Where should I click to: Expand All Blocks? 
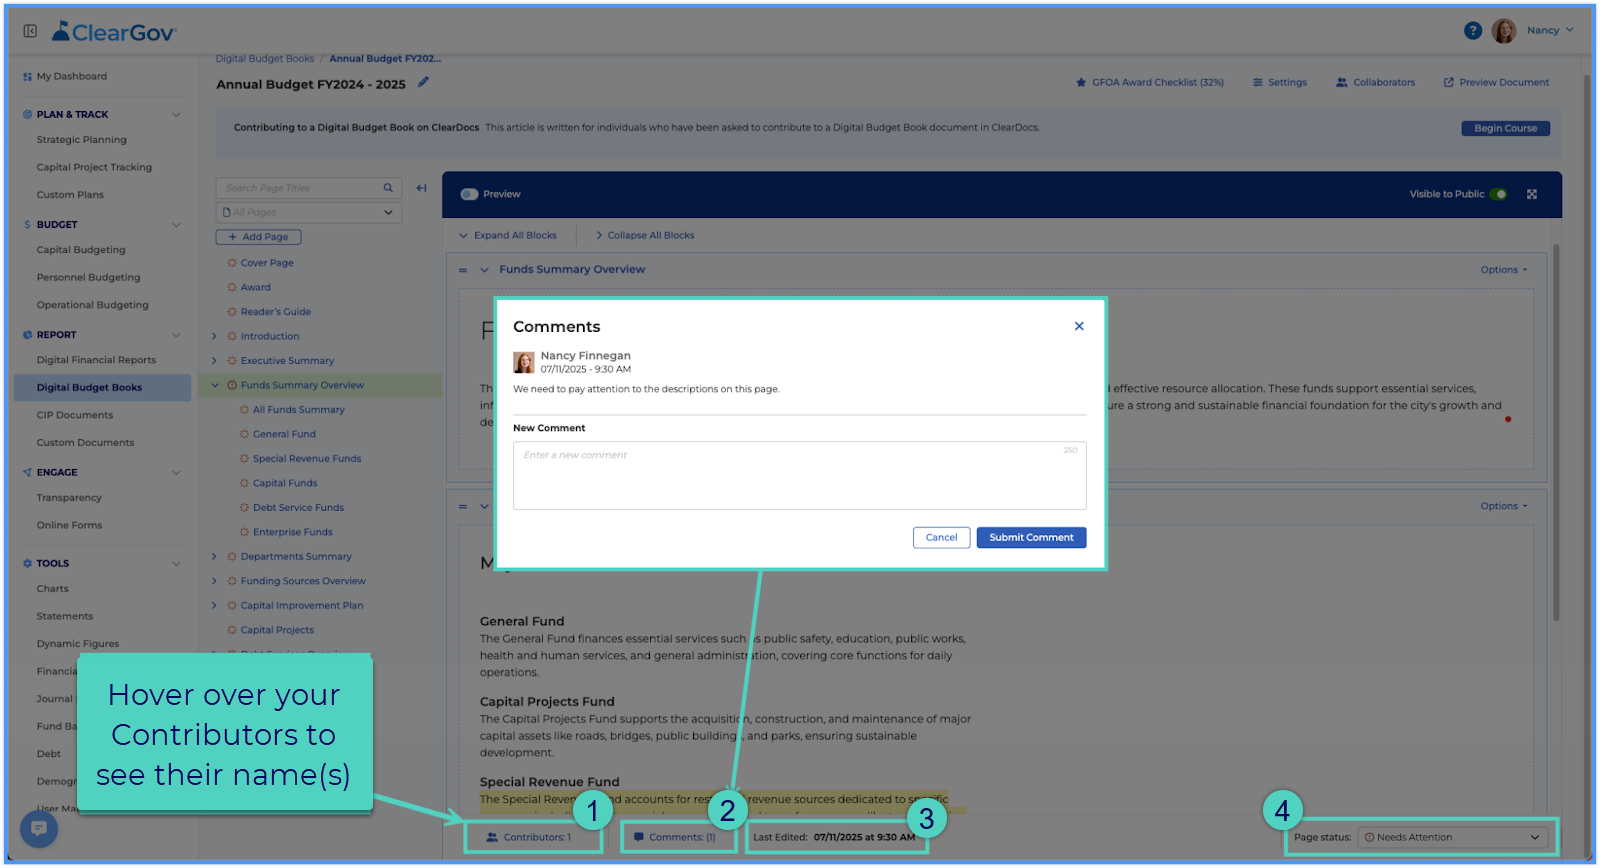pyautogui.click(x=508, y=235)
